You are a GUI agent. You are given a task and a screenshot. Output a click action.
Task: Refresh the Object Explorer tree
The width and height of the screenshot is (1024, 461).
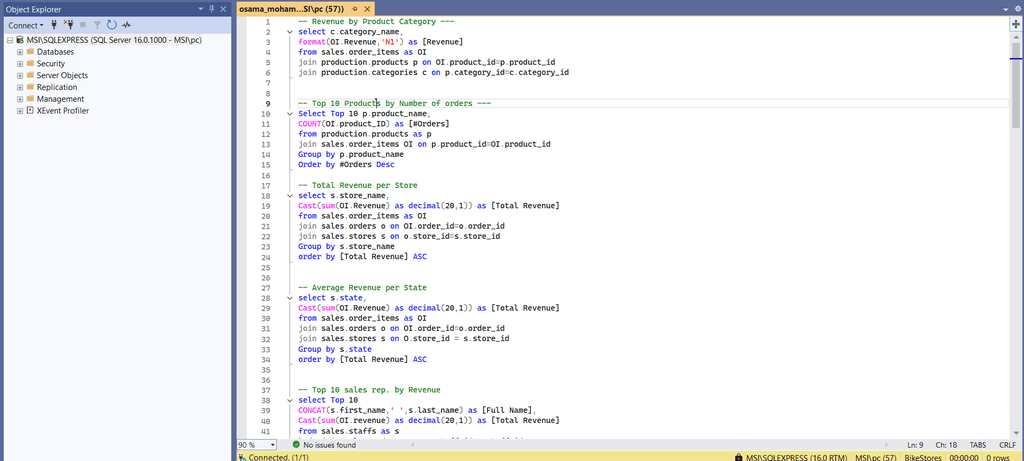(111, 24)
